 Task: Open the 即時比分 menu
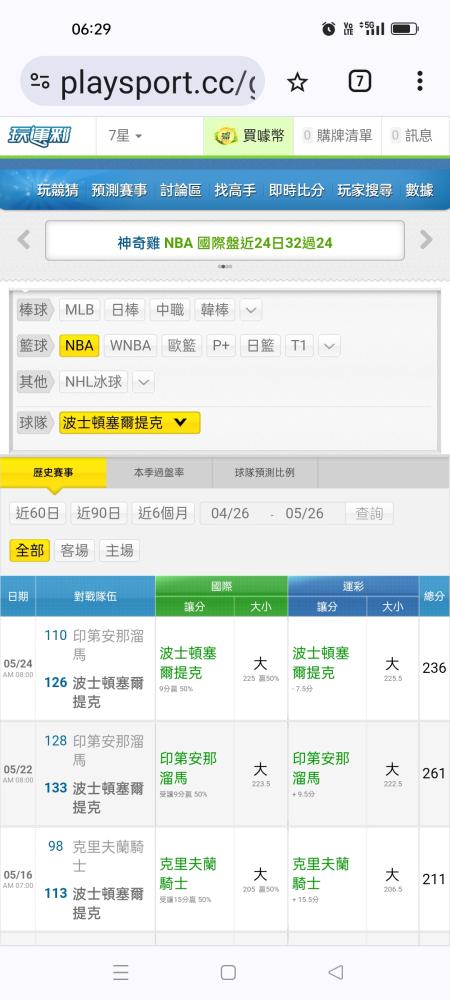296,190
